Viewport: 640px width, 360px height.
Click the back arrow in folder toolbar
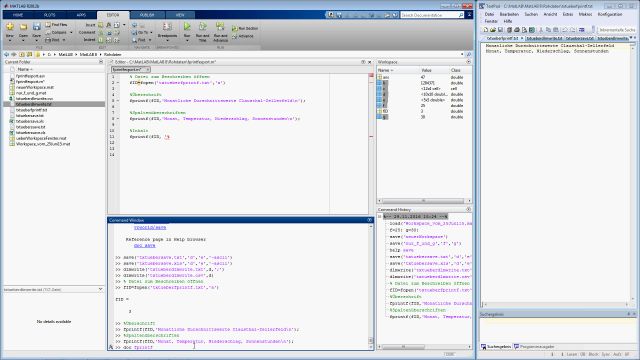click(6, 54)
